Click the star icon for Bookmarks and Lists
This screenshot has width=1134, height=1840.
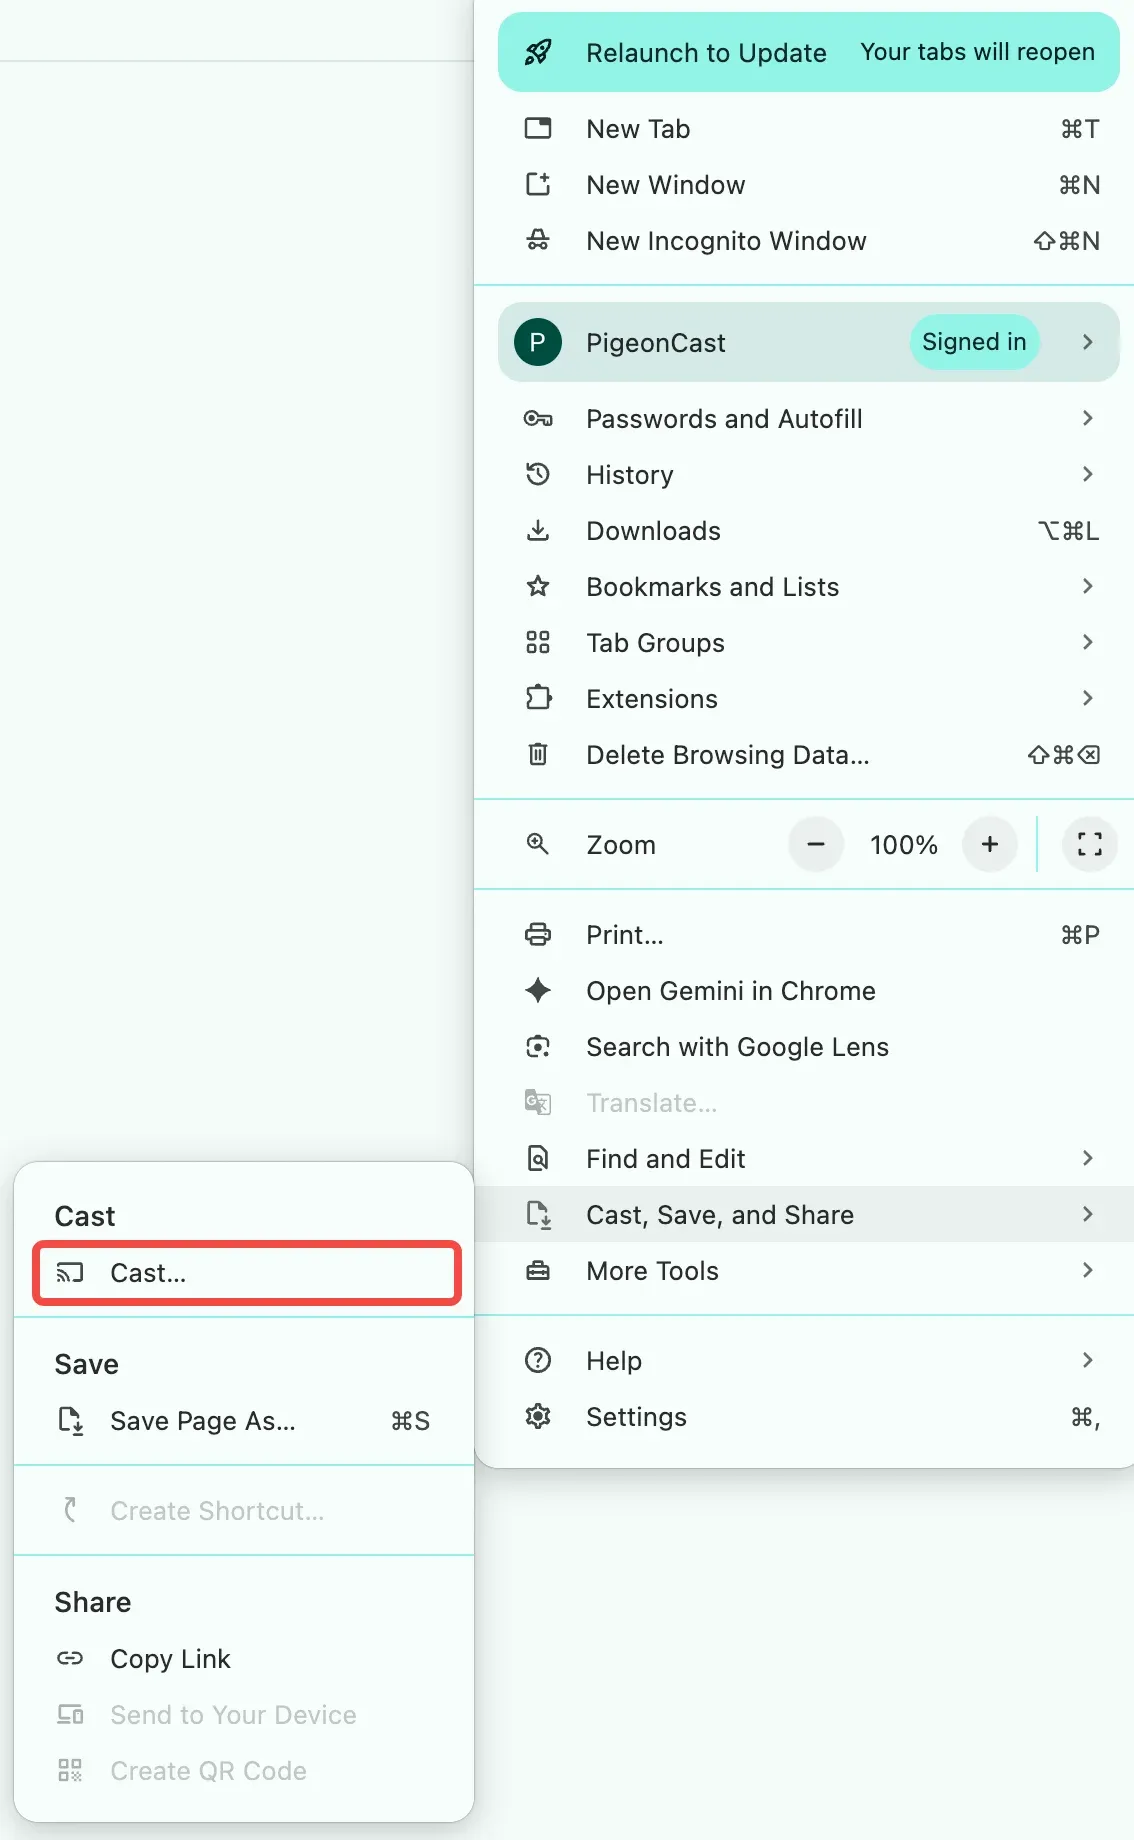pyautogui.click(x=538, y=586)
